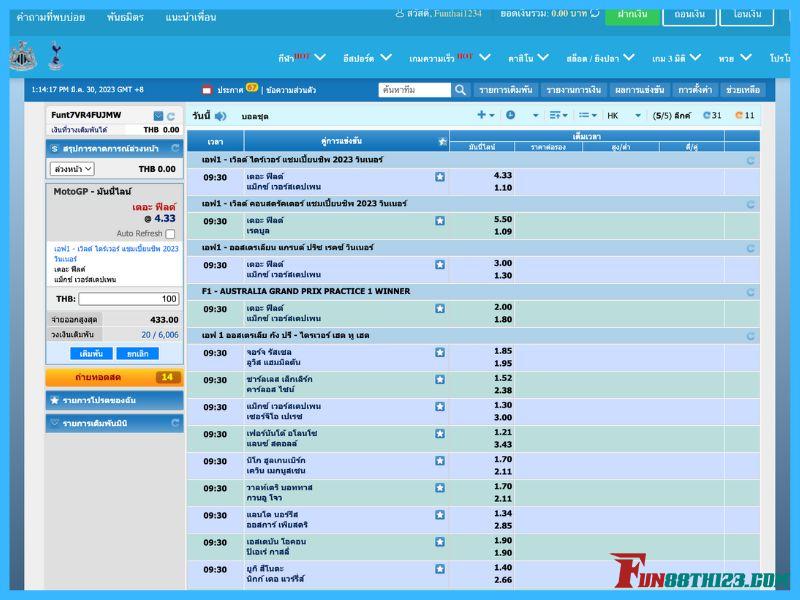Open the รายงานการเงิน tab
Screen dimensions: 800x600
click(573, 90)
